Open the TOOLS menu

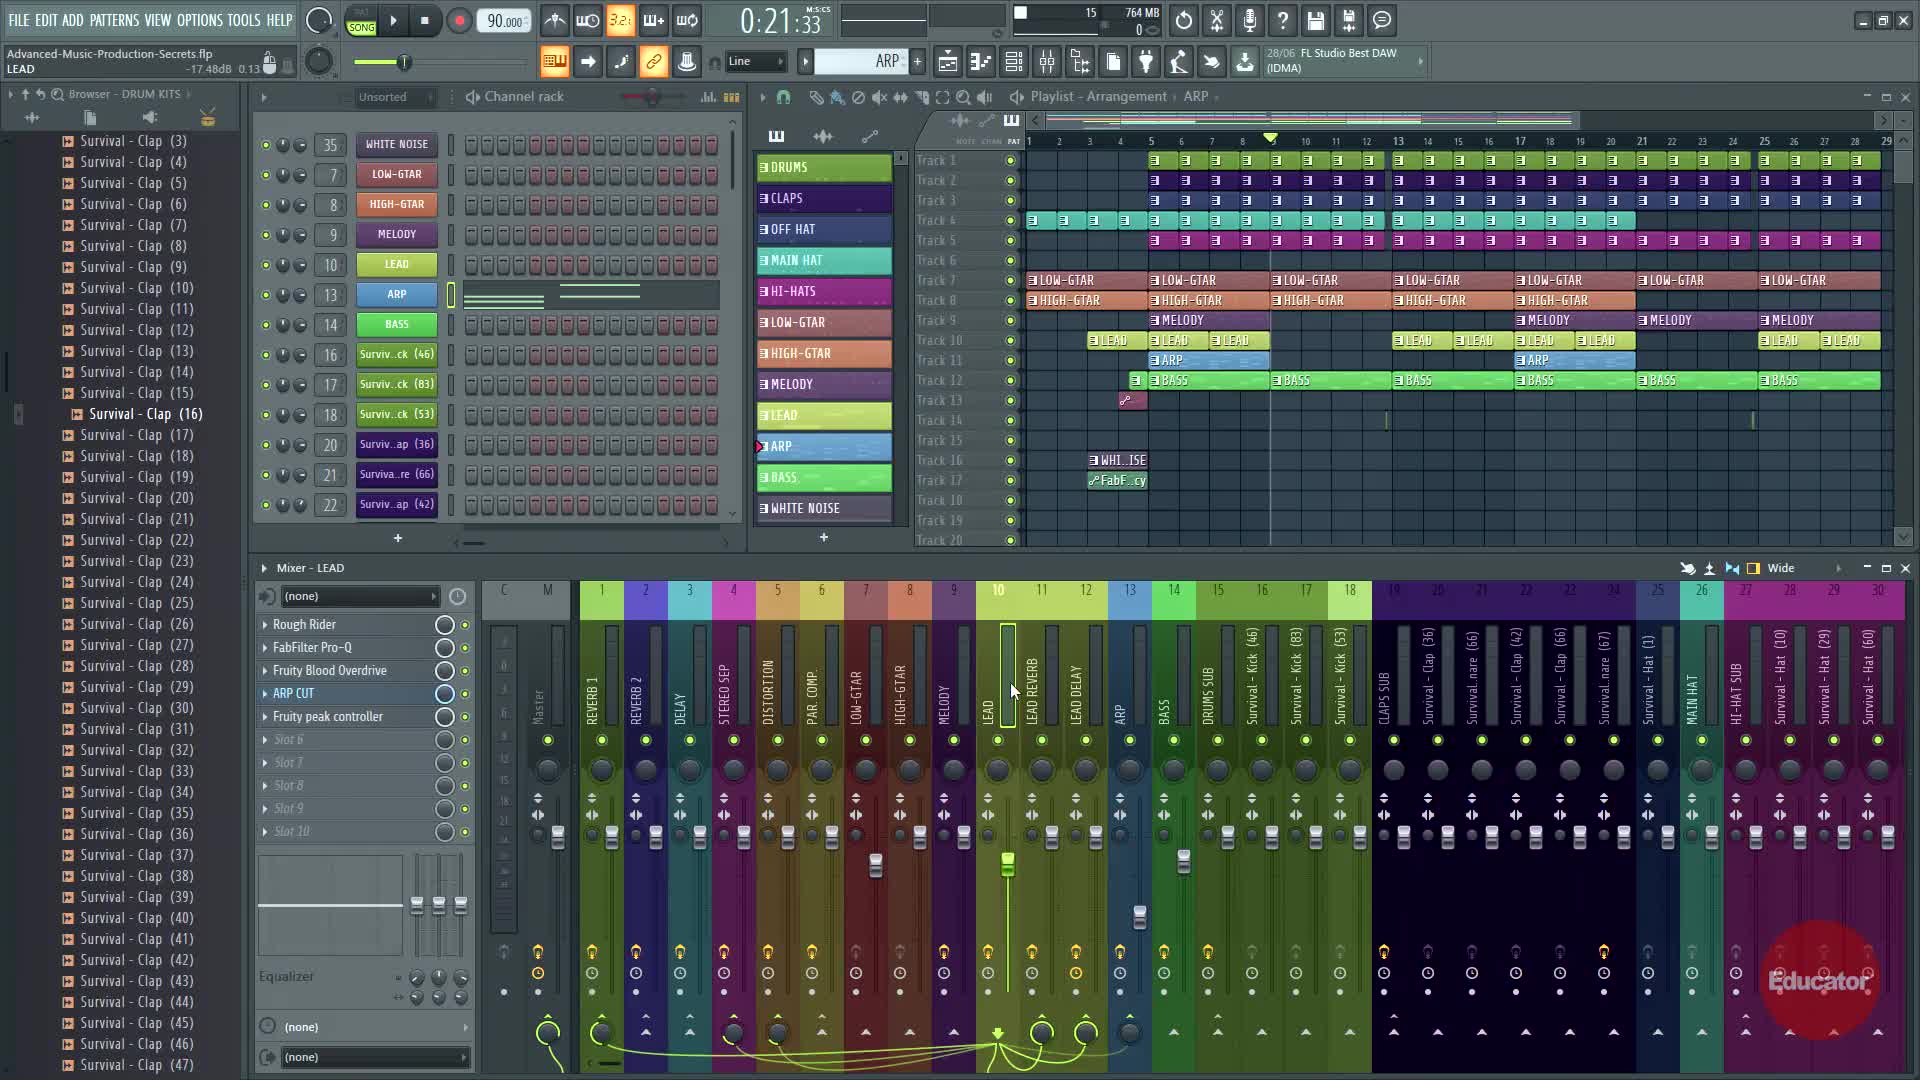[x=243, y=20]
